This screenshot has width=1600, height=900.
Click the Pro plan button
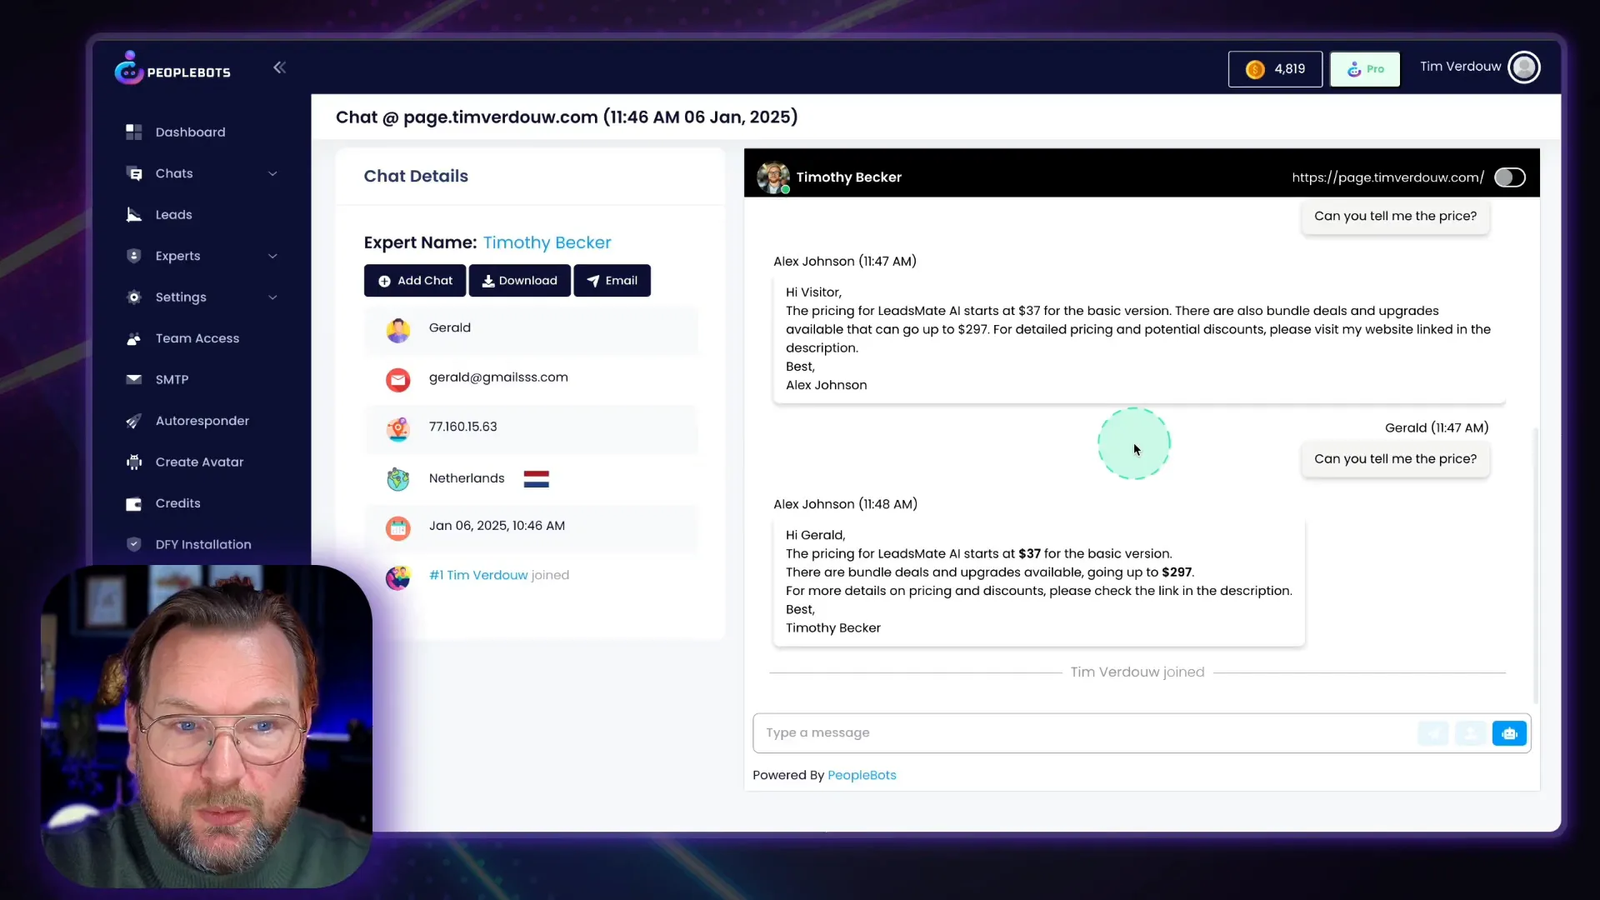click(x=1365, y=69)
